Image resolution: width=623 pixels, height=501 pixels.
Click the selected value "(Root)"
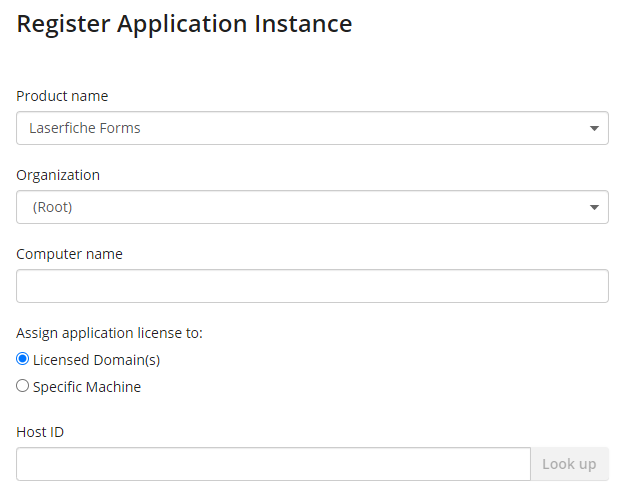(52, 207)
